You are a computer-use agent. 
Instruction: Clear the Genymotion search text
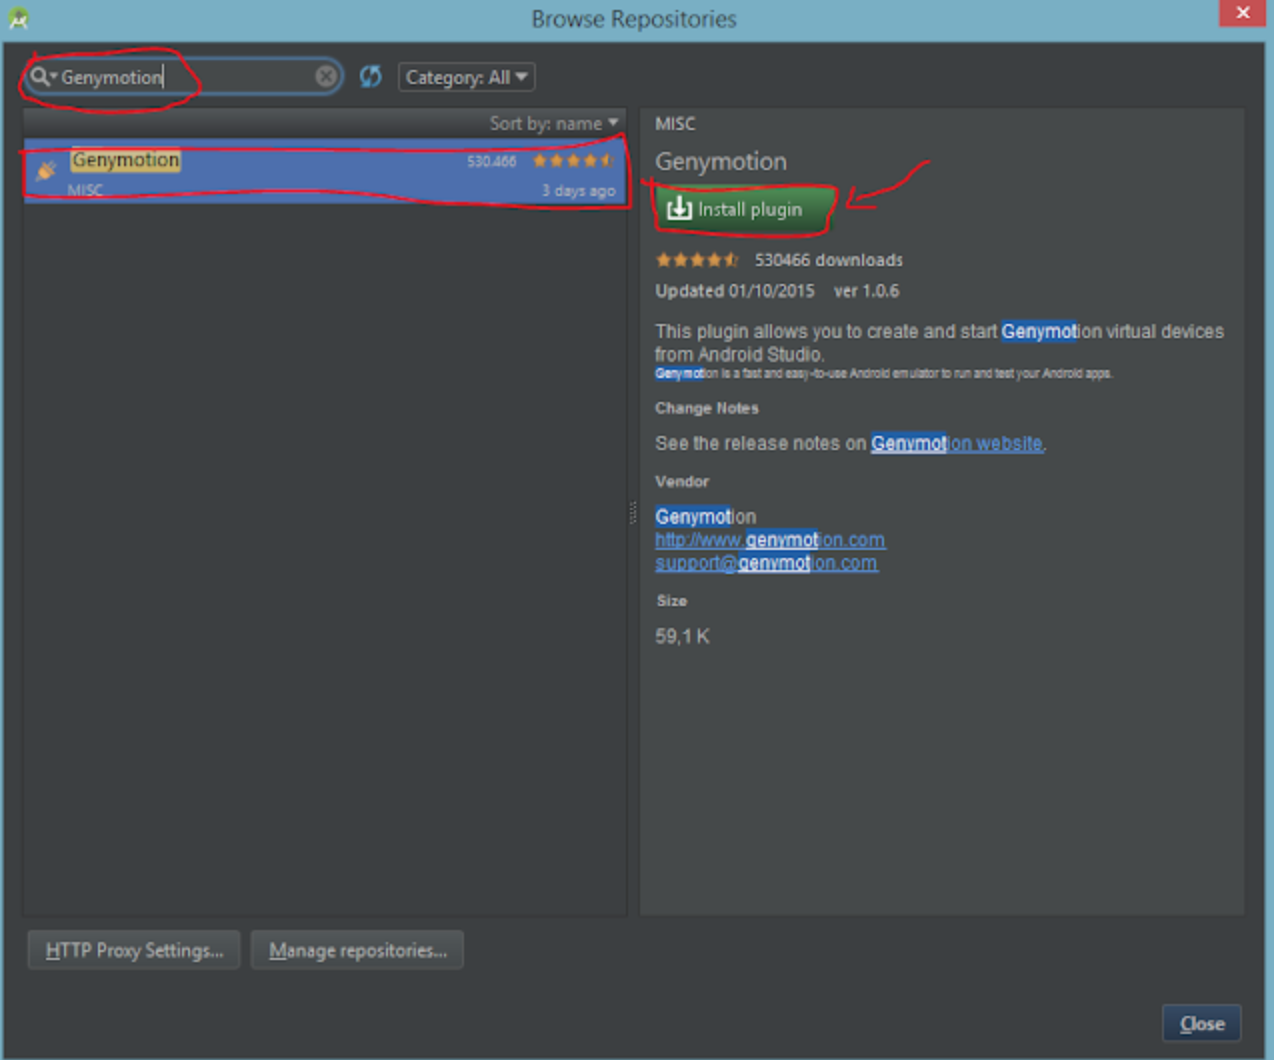pos(326,77)
